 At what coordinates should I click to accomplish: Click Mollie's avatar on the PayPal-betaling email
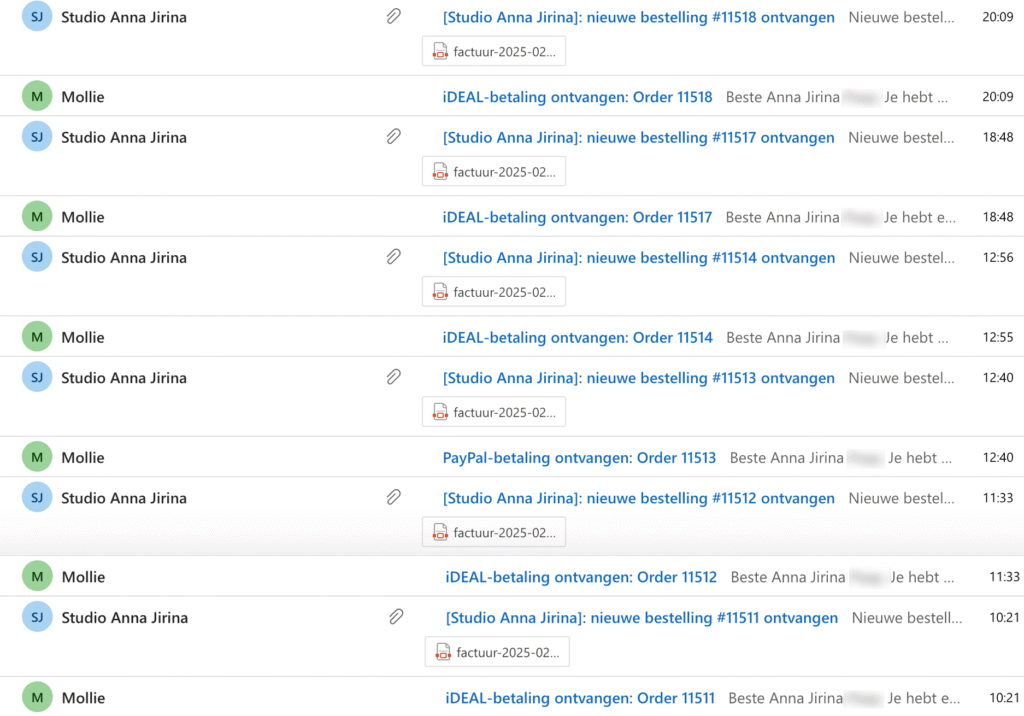point(36,457)
